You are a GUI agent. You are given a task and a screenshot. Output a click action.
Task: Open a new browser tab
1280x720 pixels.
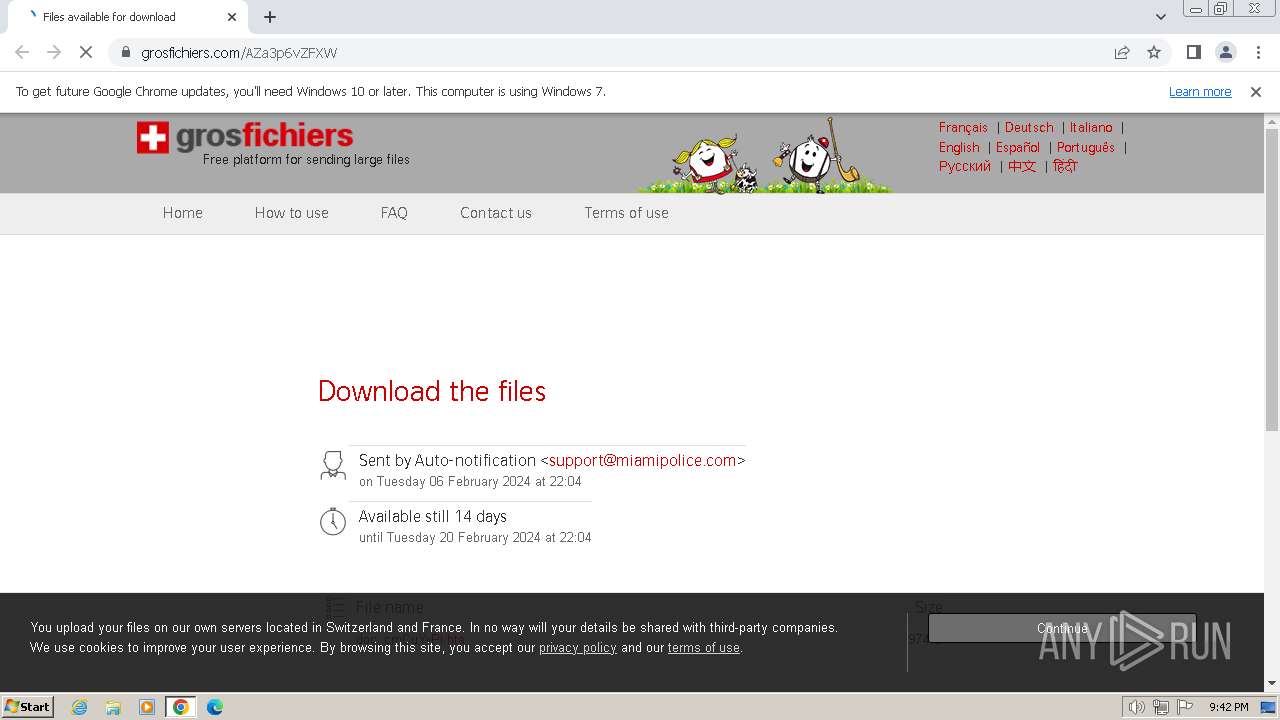(270, 17)
